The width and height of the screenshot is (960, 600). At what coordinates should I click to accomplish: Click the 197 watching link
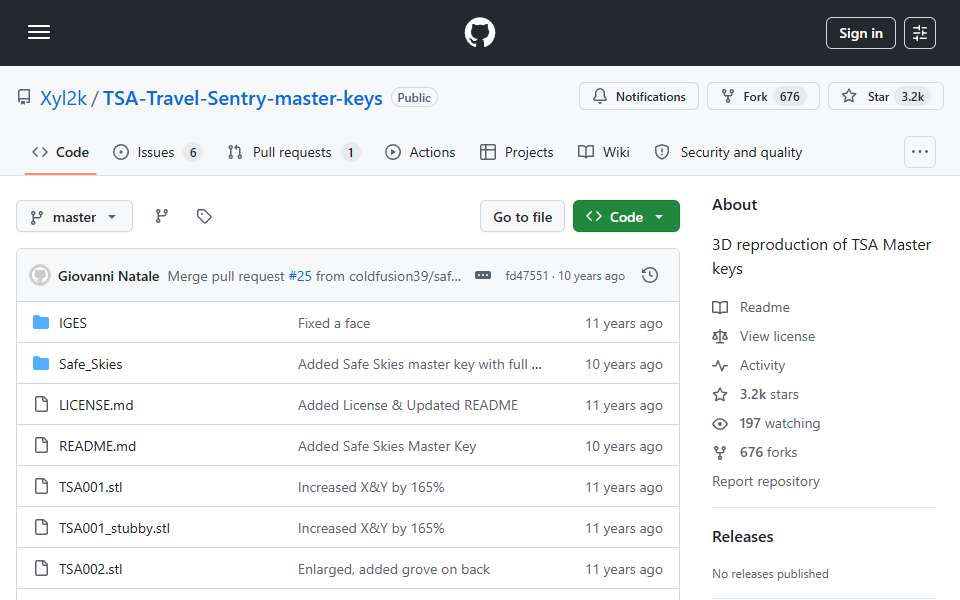pos(779,424)
